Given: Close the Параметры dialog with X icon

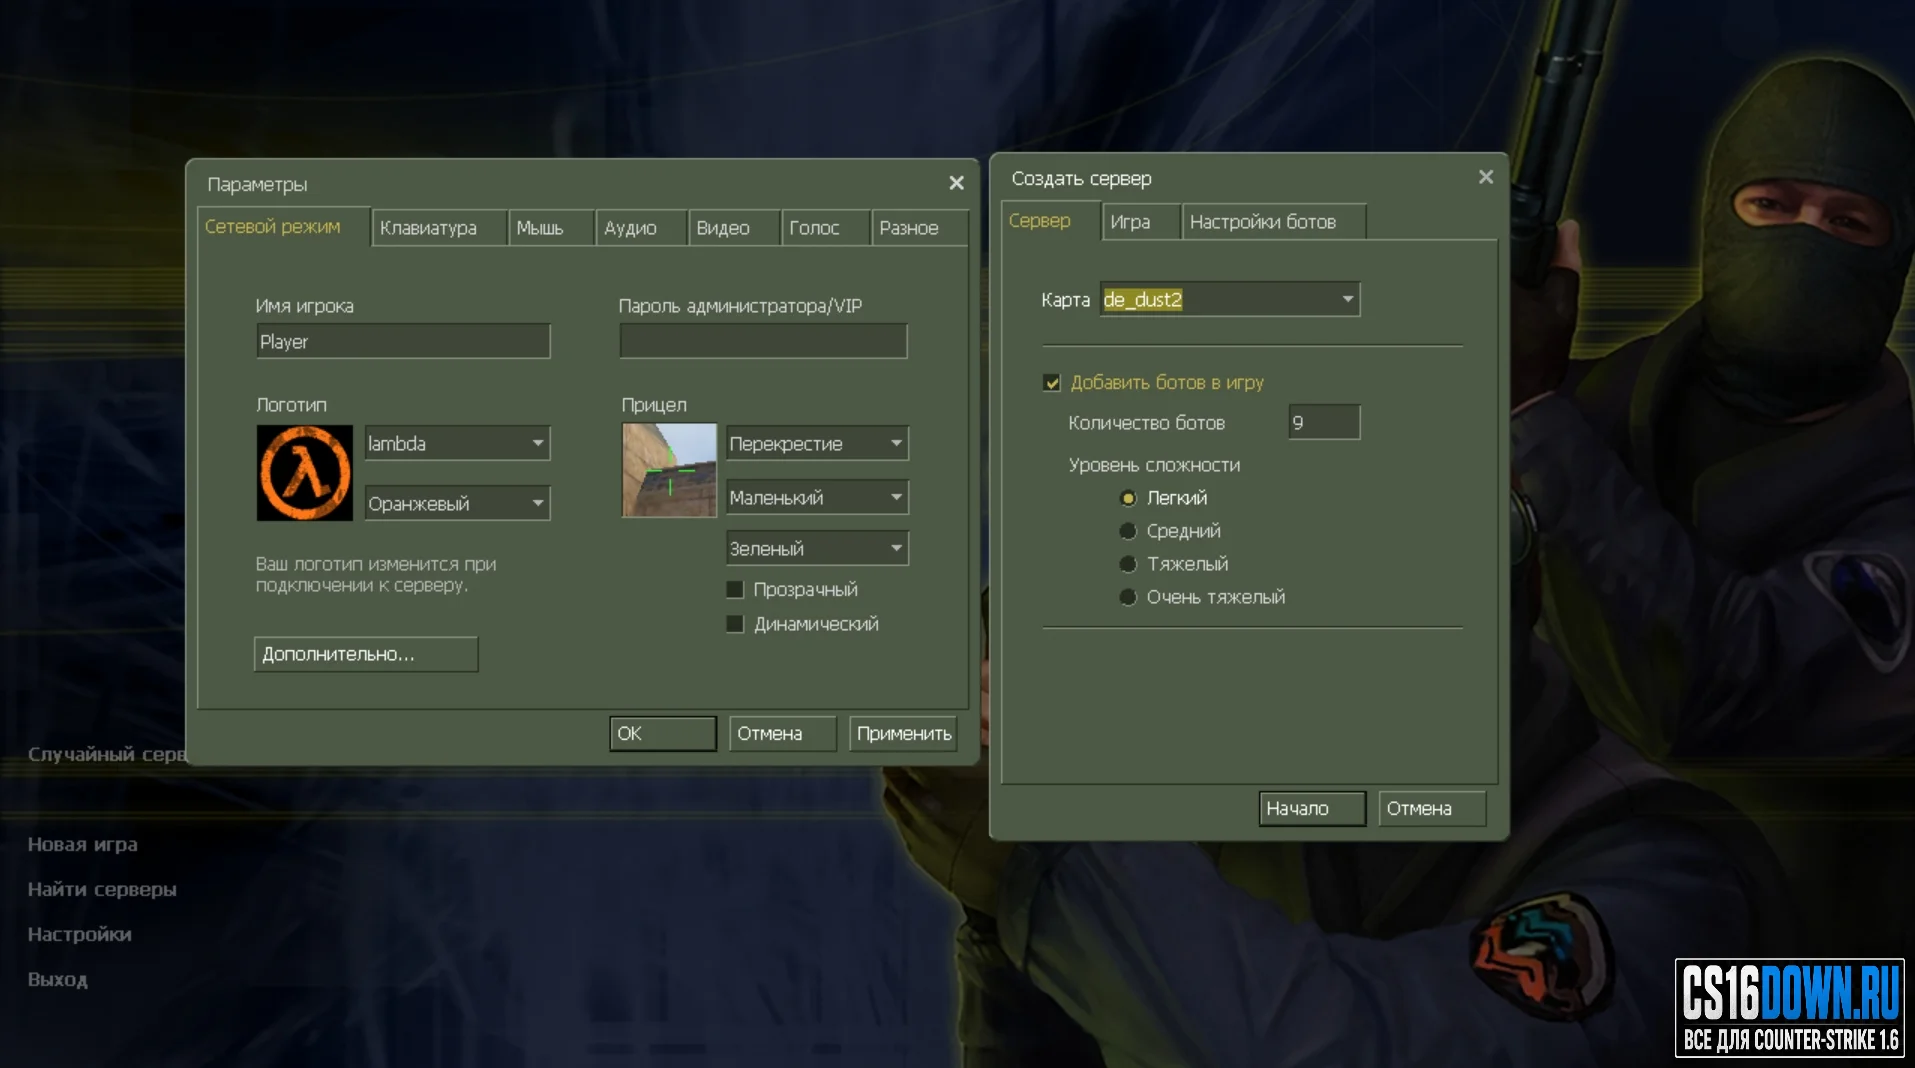Looking at the screenshot, I should coord(956,183).
